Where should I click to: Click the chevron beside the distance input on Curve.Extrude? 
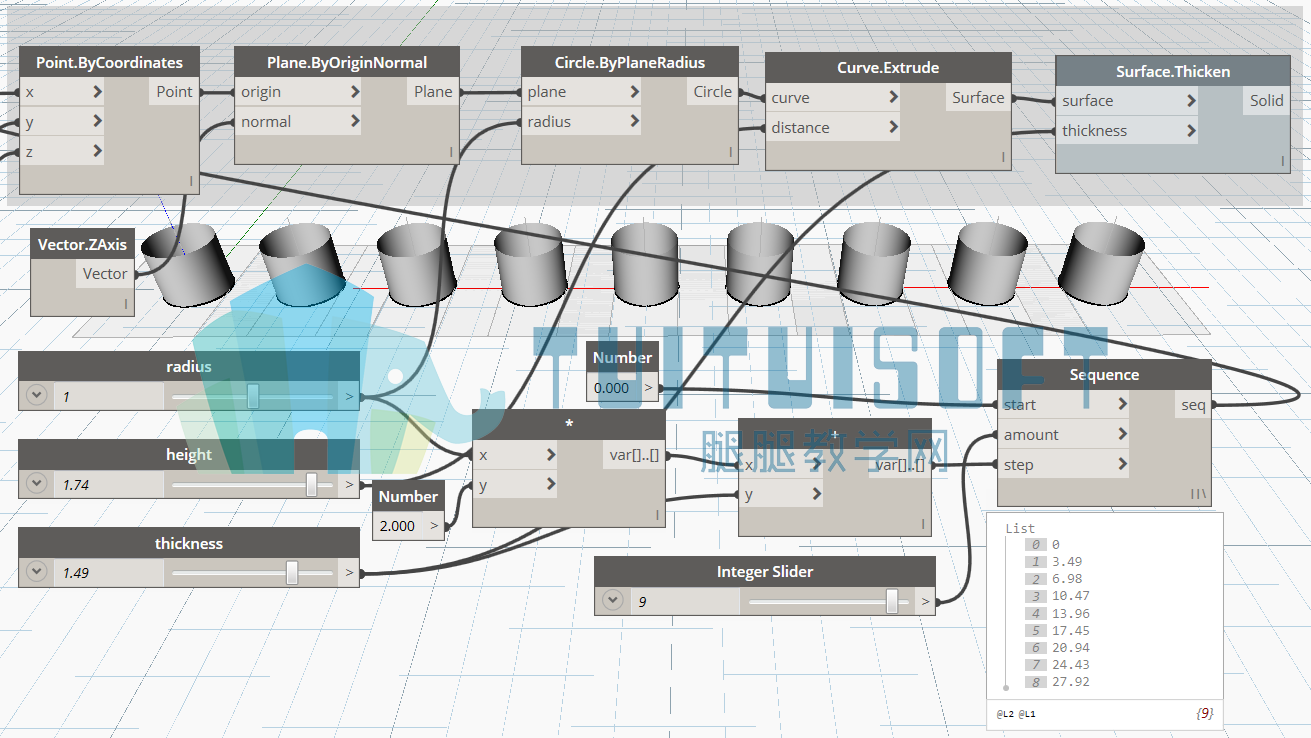coord(893,128)
